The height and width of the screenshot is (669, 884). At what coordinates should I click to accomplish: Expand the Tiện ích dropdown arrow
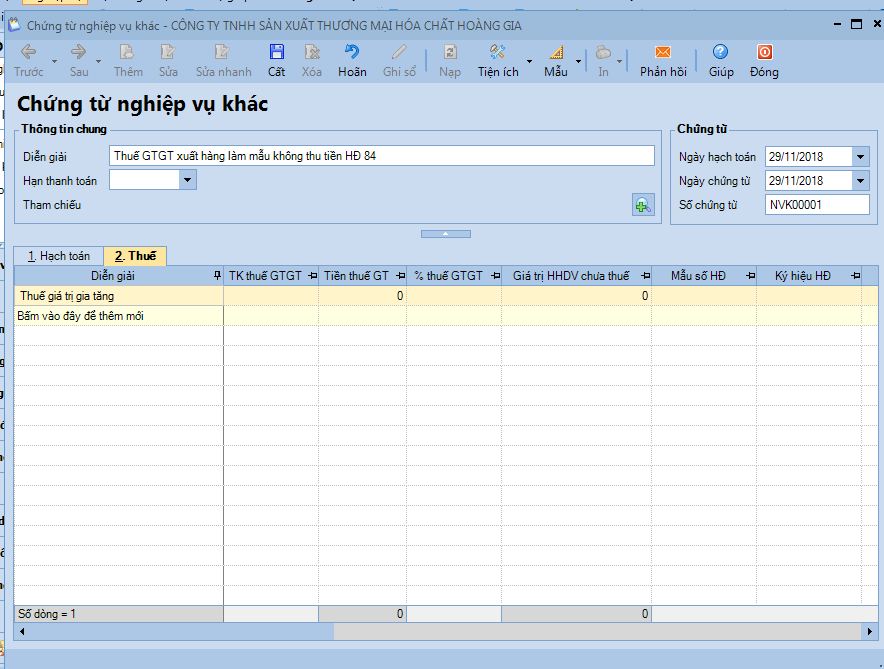(529, 61)
